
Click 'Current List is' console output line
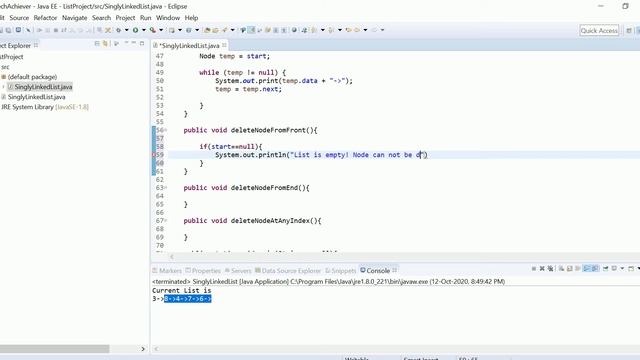point(182,291)
